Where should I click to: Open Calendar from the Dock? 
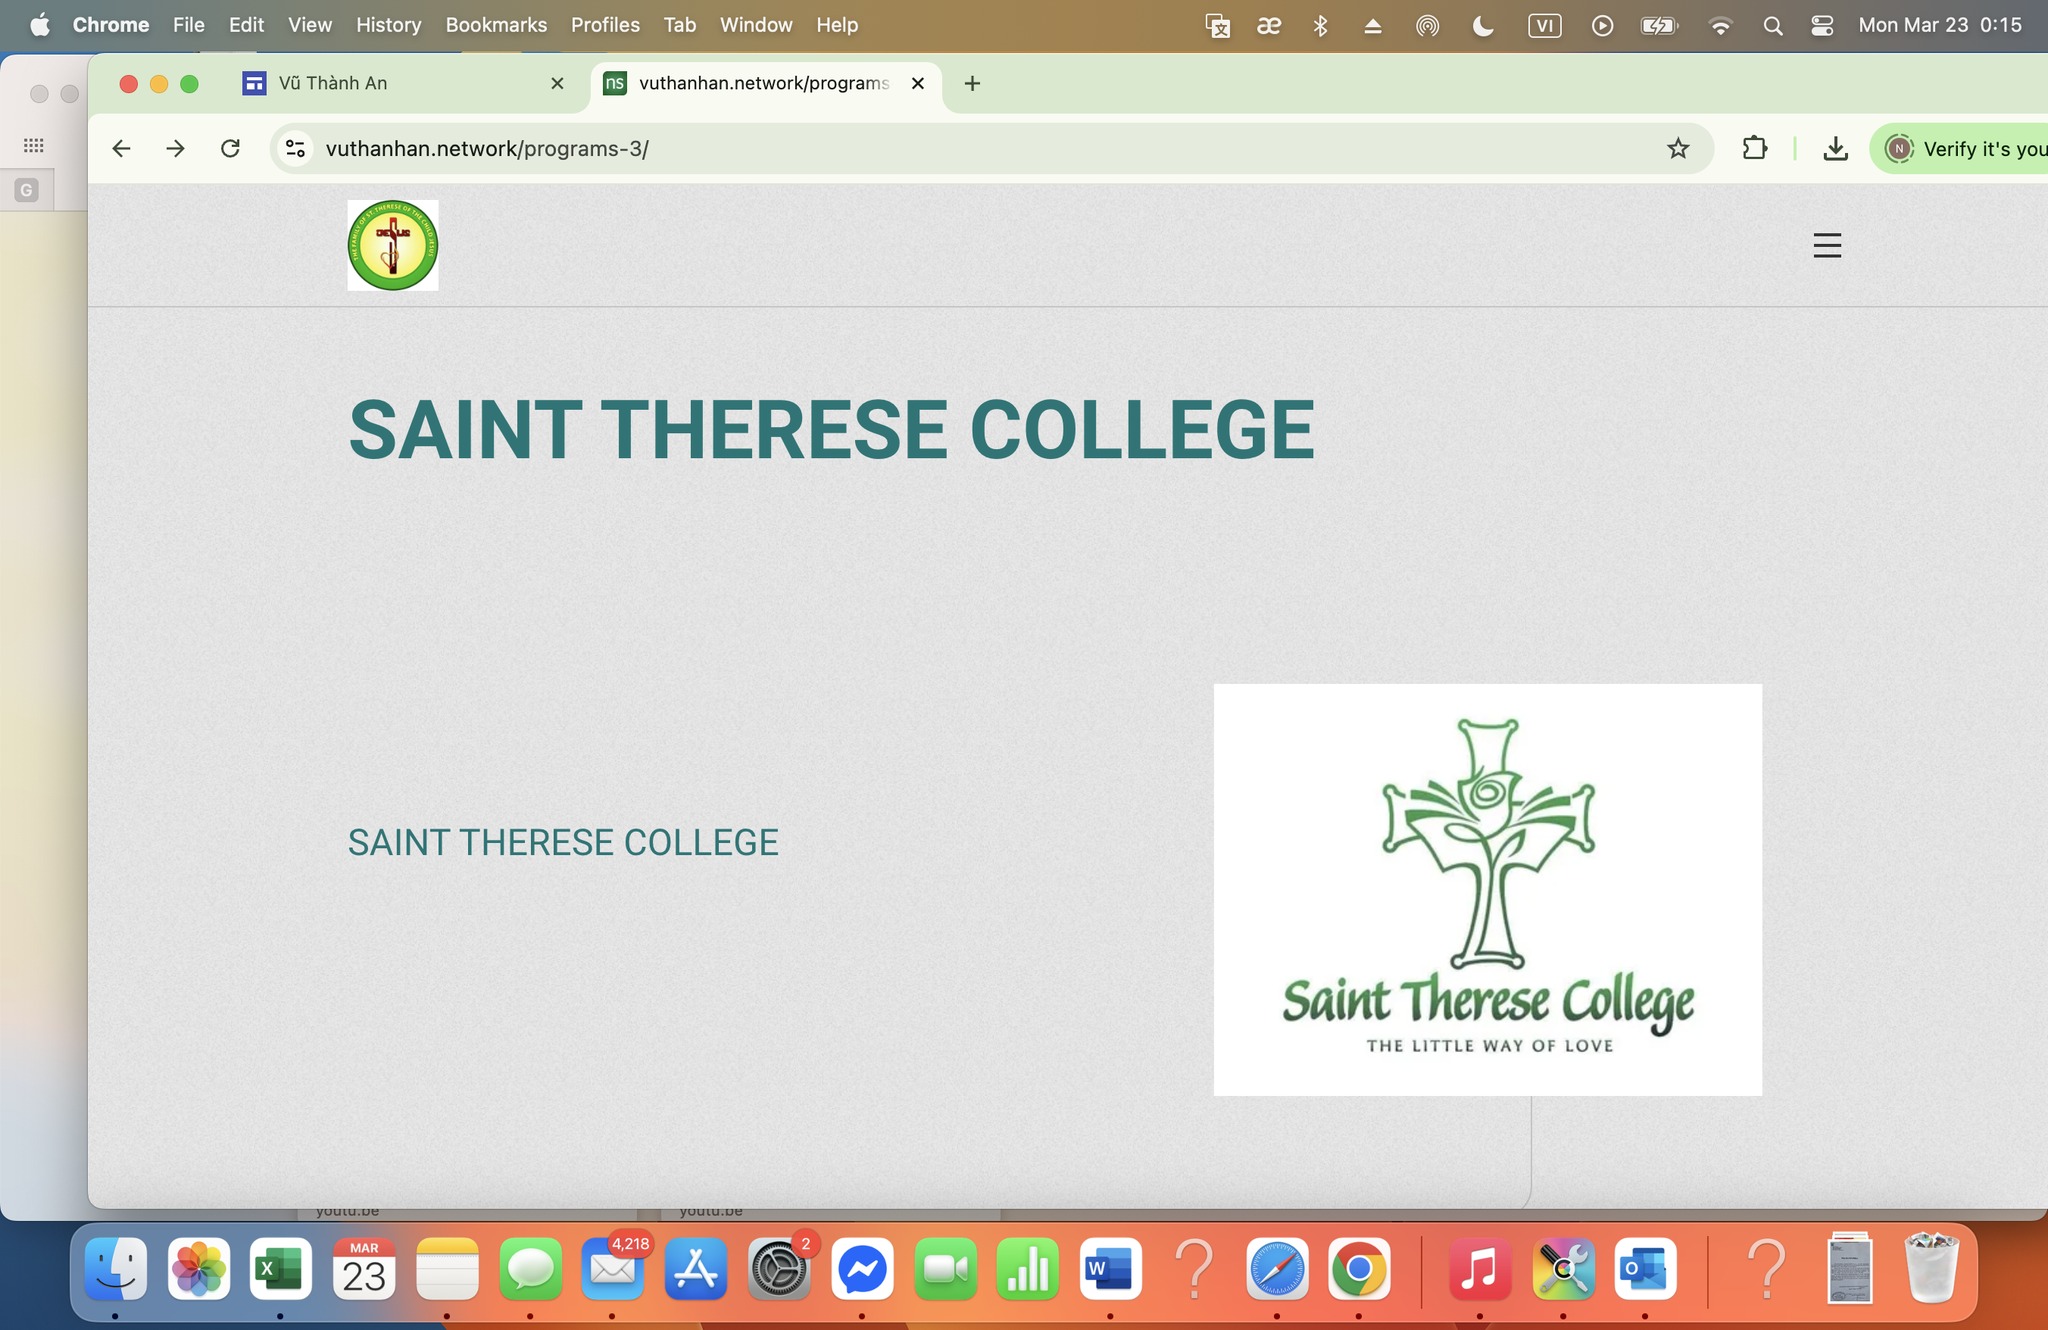point(364,1269)
